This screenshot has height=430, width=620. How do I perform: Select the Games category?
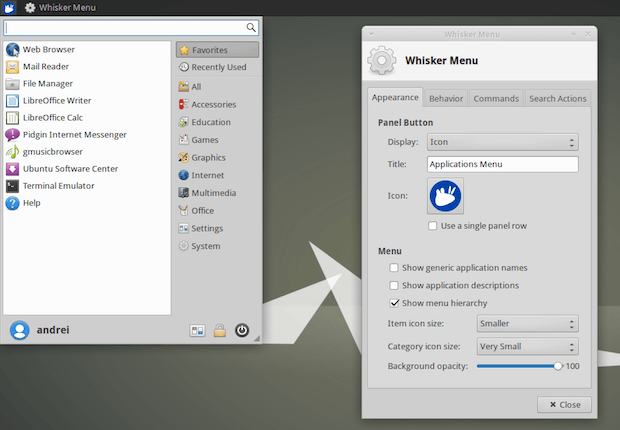217,140
